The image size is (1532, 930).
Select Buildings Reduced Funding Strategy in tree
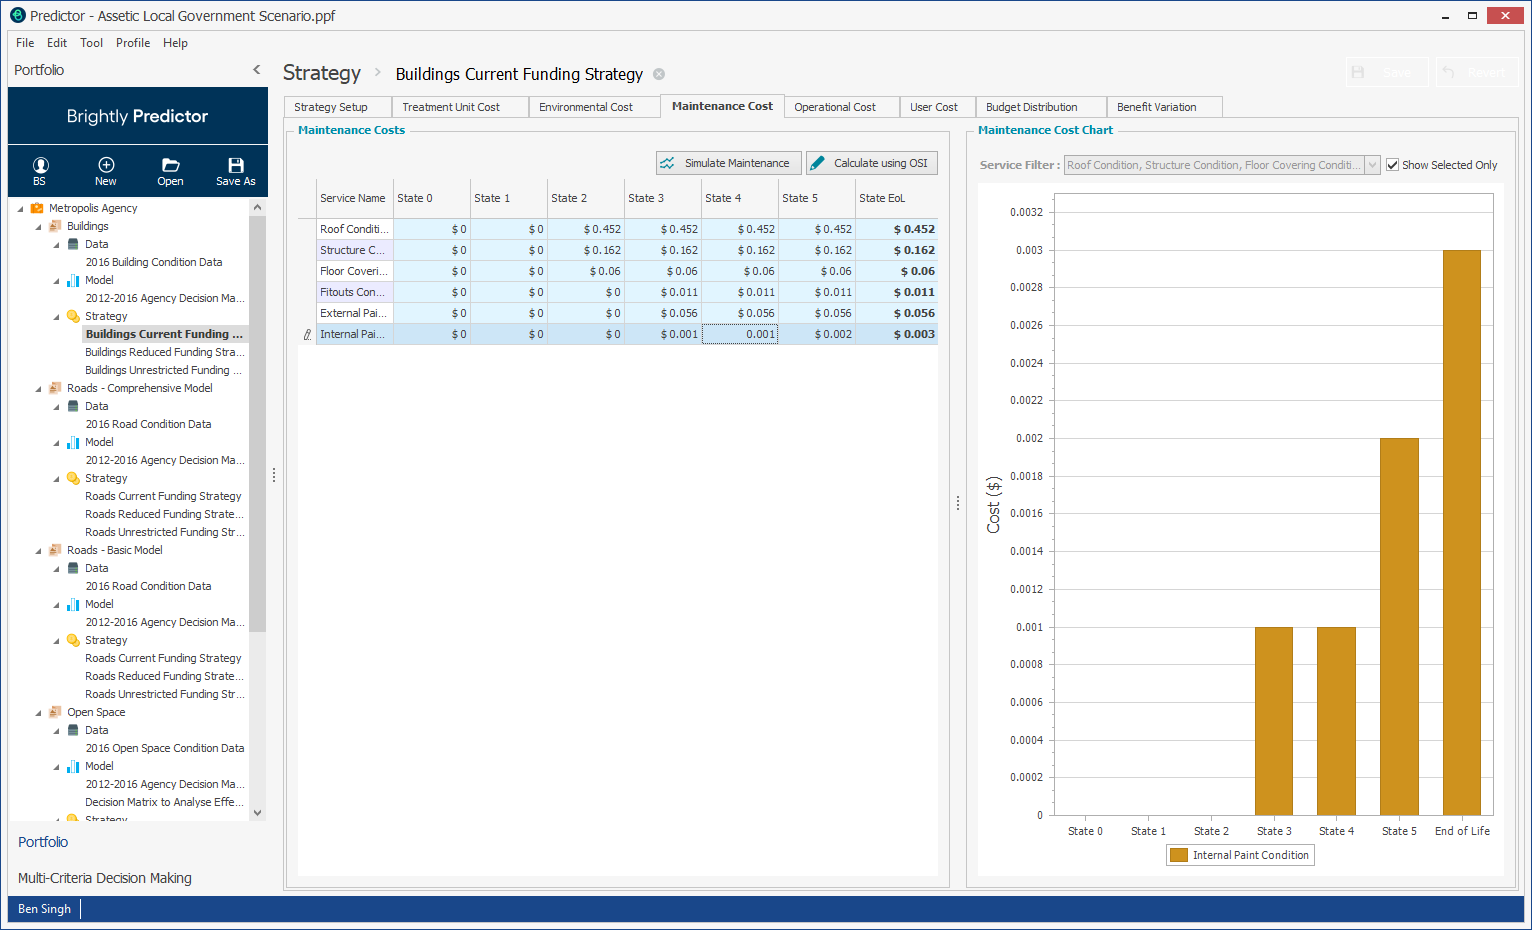[x=164, y=352]
